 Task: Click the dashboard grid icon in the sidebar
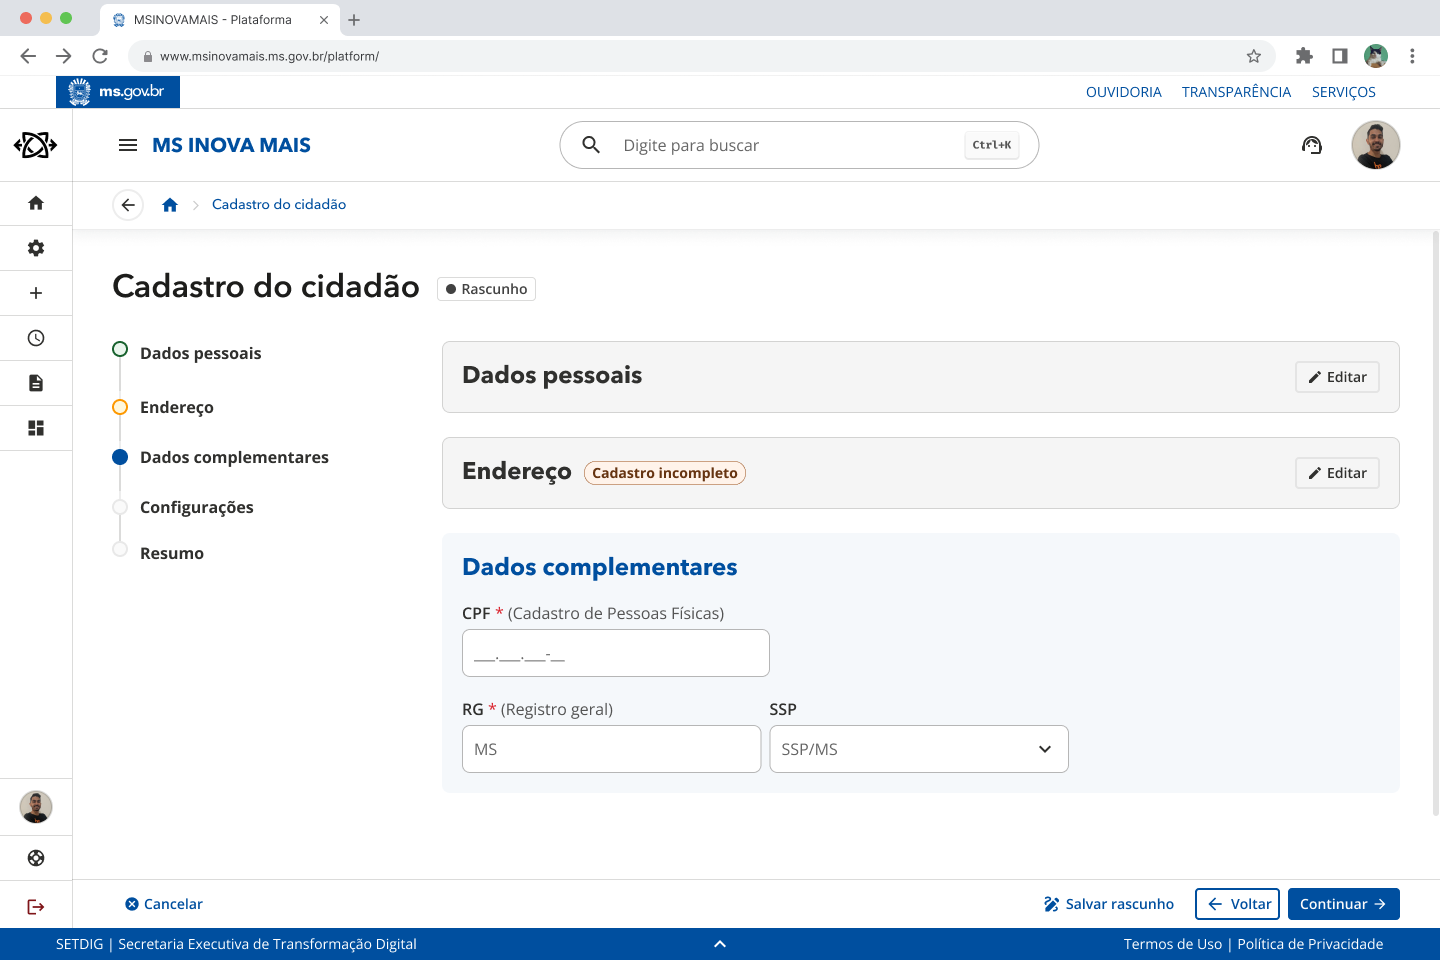tap(36, 428)
